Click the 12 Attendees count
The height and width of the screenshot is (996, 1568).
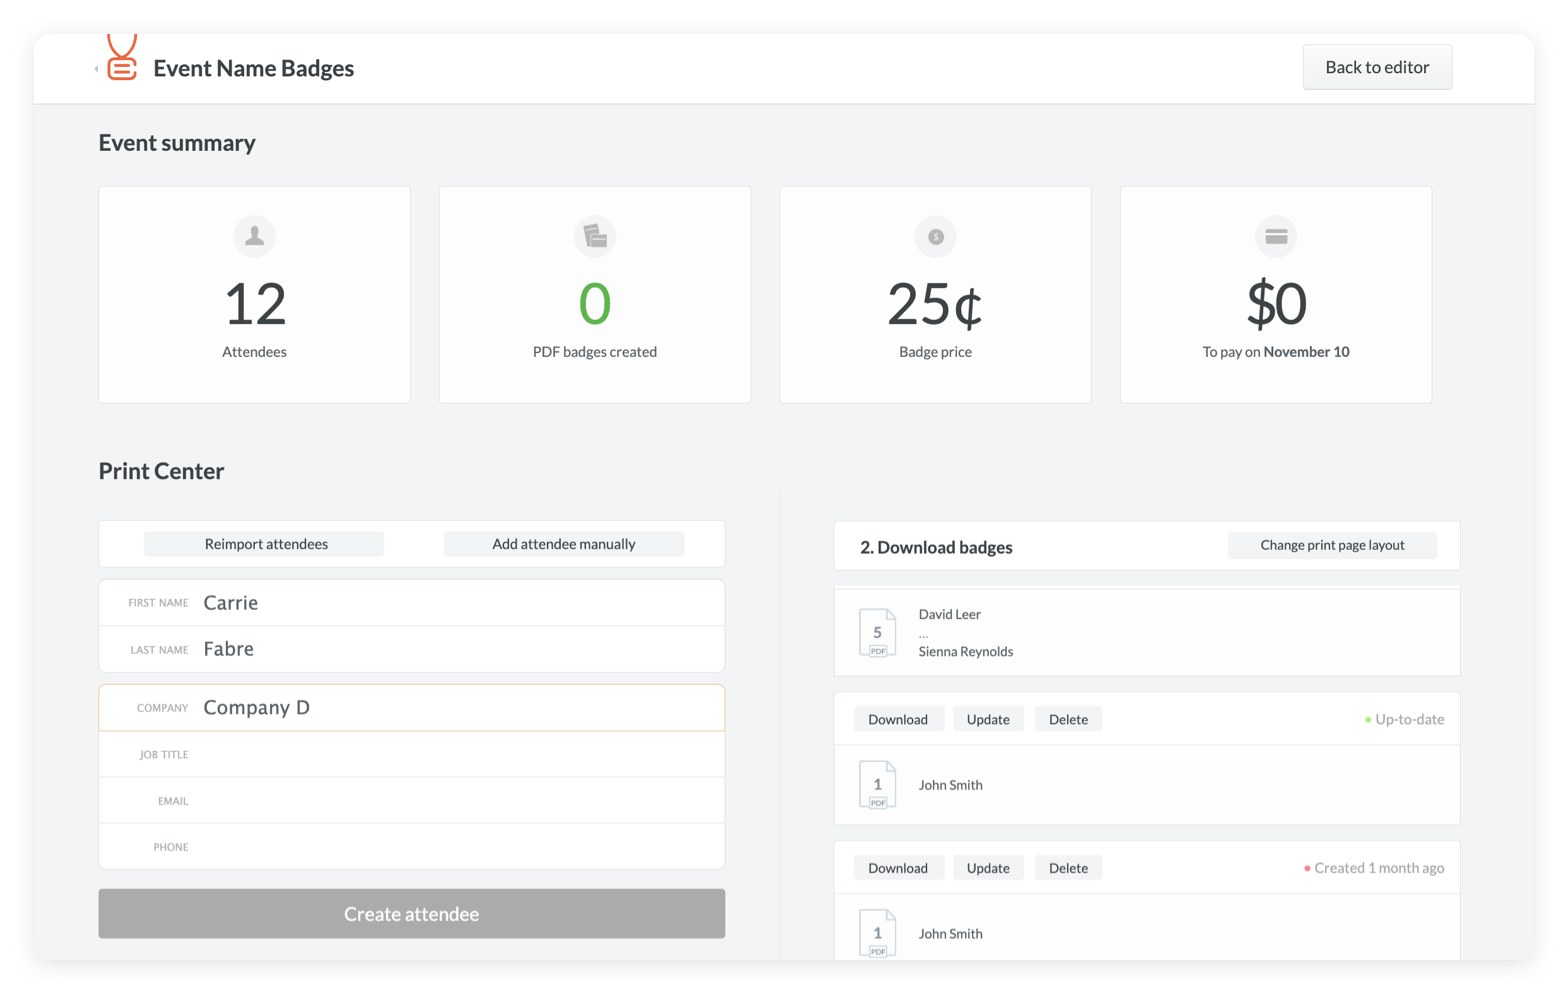[255, 304]
